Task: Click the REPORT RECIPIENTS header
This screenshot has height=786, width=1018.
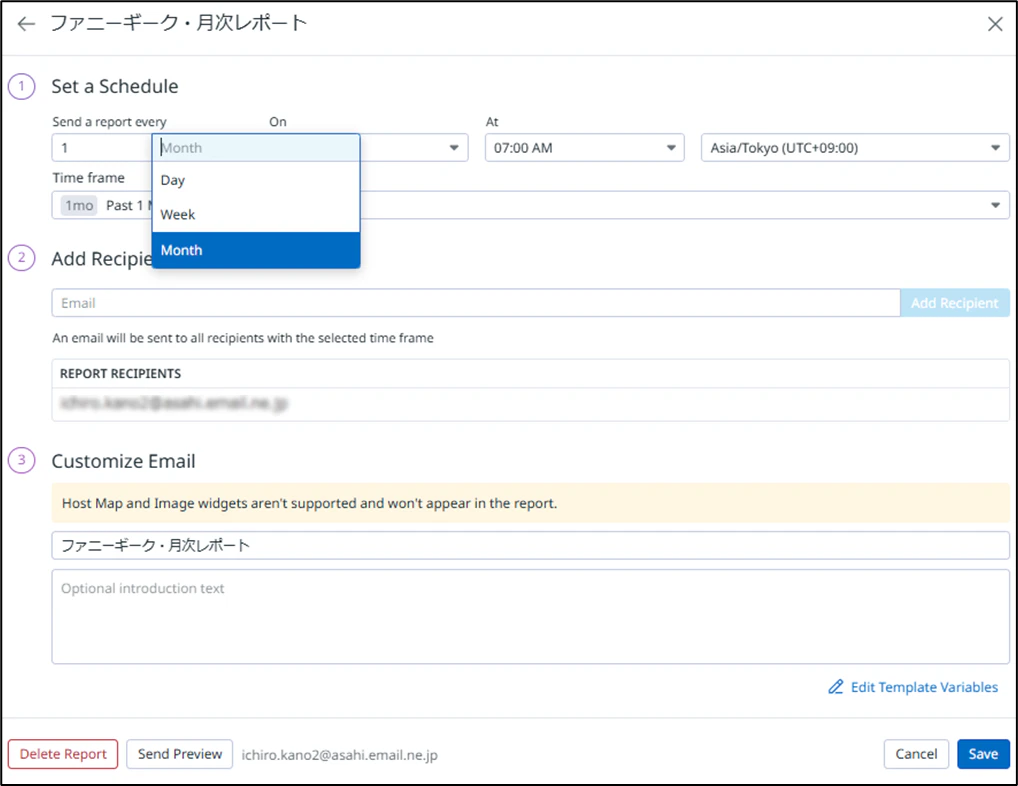Action: [121, 374]
